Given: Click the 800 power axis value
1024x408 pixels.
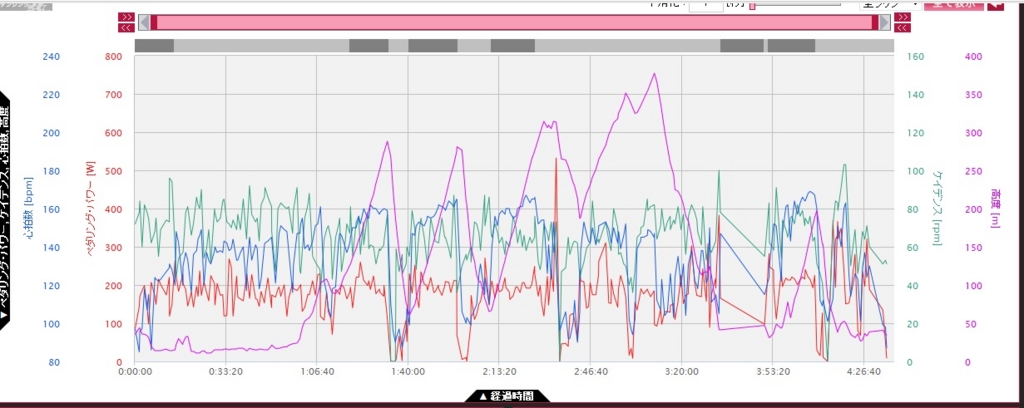Looking at the screenshot, I should 114,57.
